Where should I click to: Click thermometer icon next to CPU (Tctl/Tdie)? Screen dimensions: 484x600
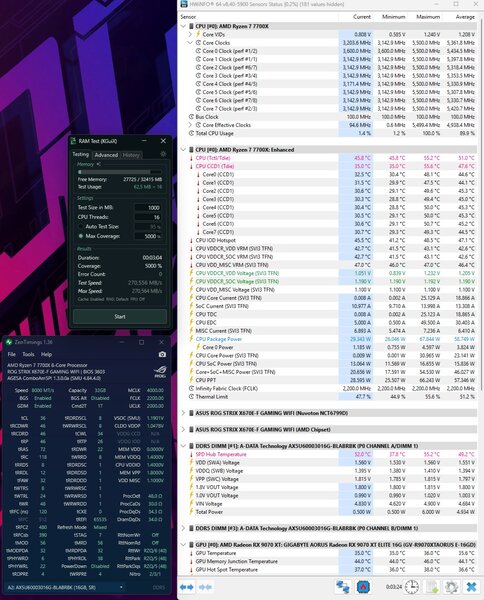[x=191, y=158]
